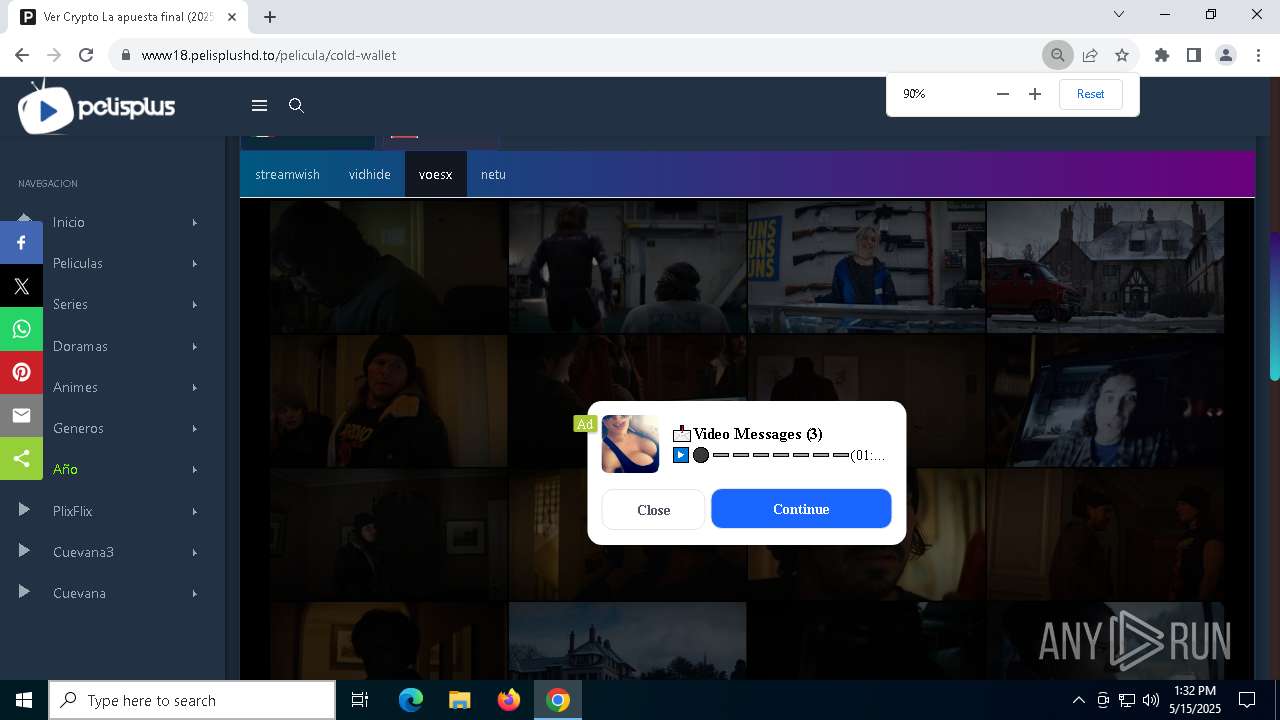Open Task View in taskbar

tap(360, 700)
